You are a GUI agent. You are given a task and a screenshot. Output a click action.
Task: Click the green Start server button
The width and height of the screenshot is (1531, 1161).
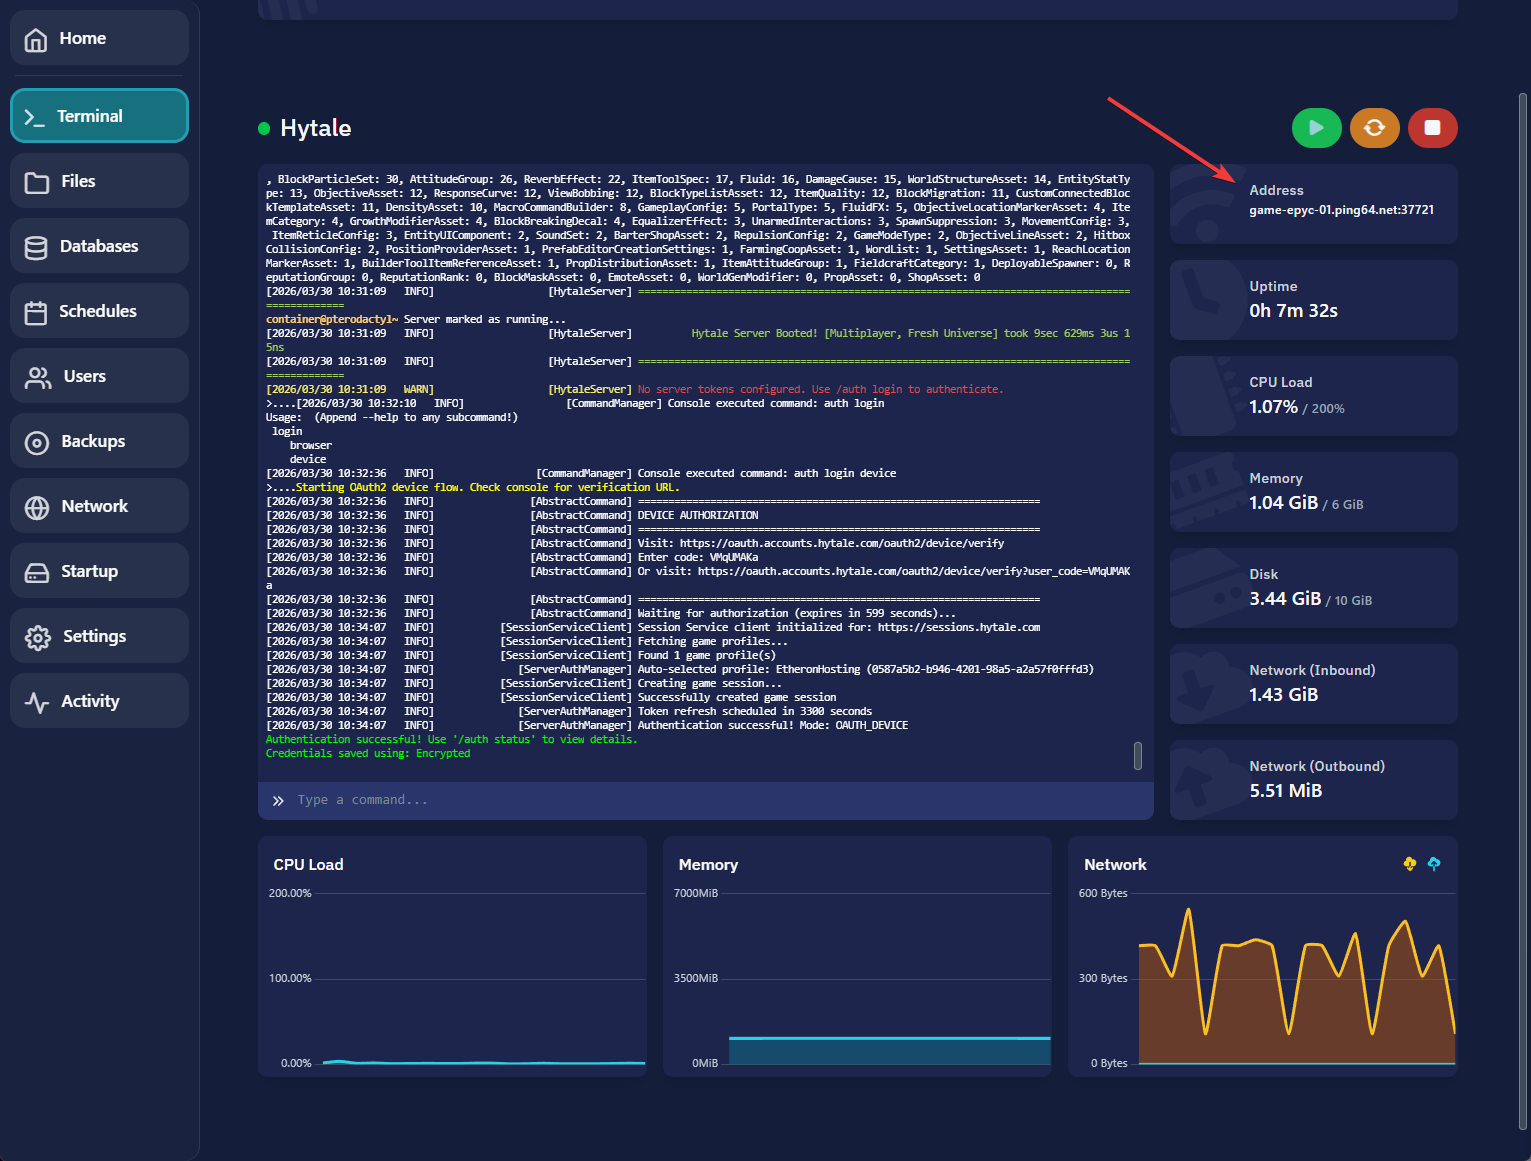pyautogui.click(x=1316, y=128)
